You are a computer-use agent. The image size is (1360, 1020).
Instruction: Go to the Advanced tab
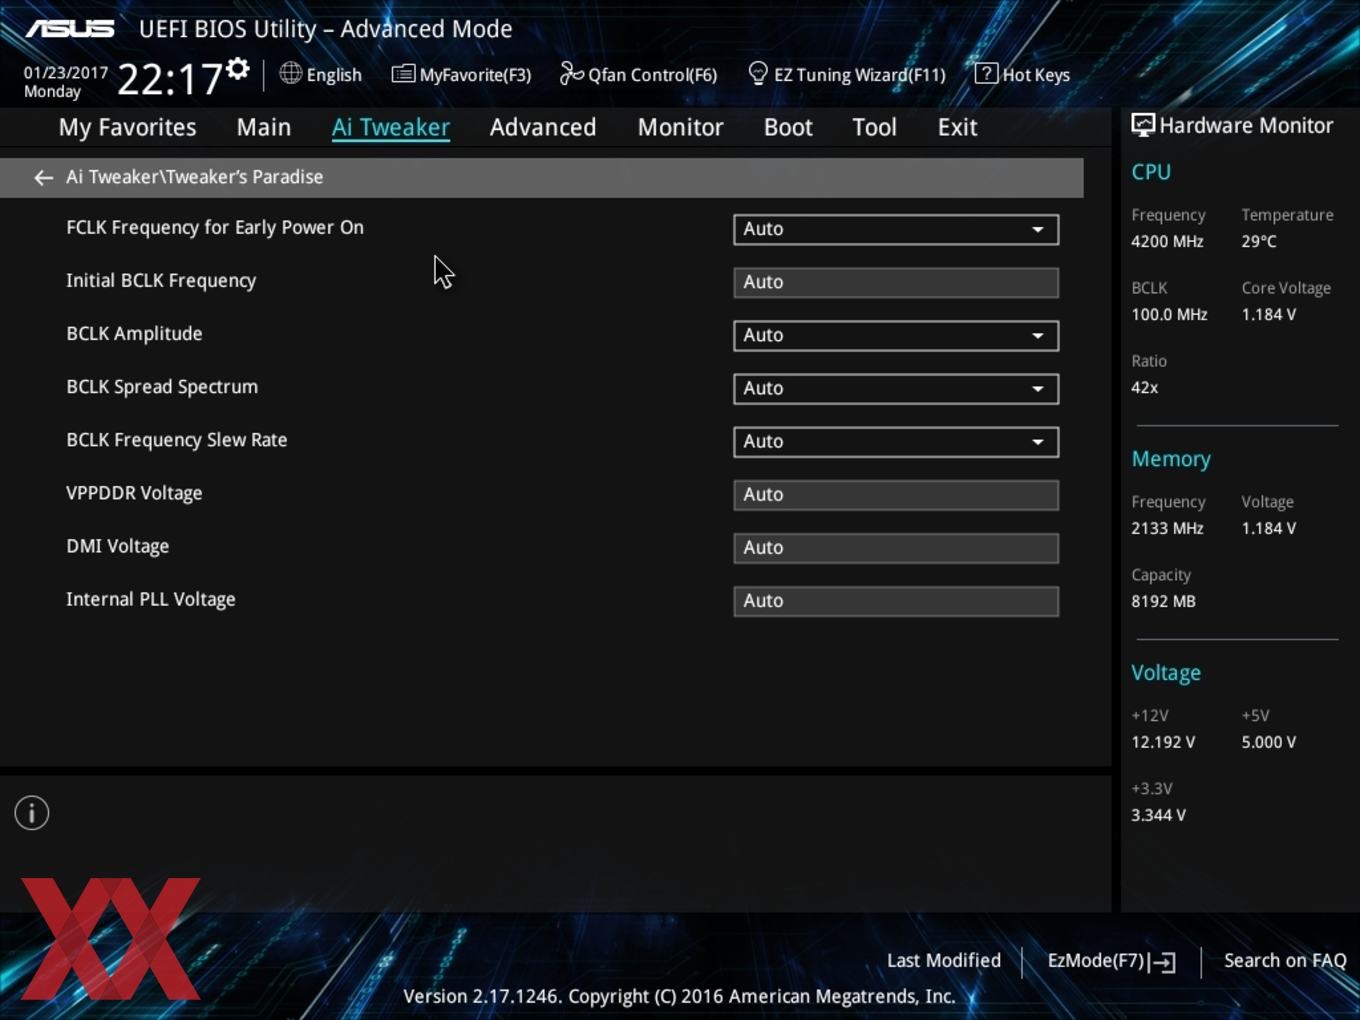[543, 127]
